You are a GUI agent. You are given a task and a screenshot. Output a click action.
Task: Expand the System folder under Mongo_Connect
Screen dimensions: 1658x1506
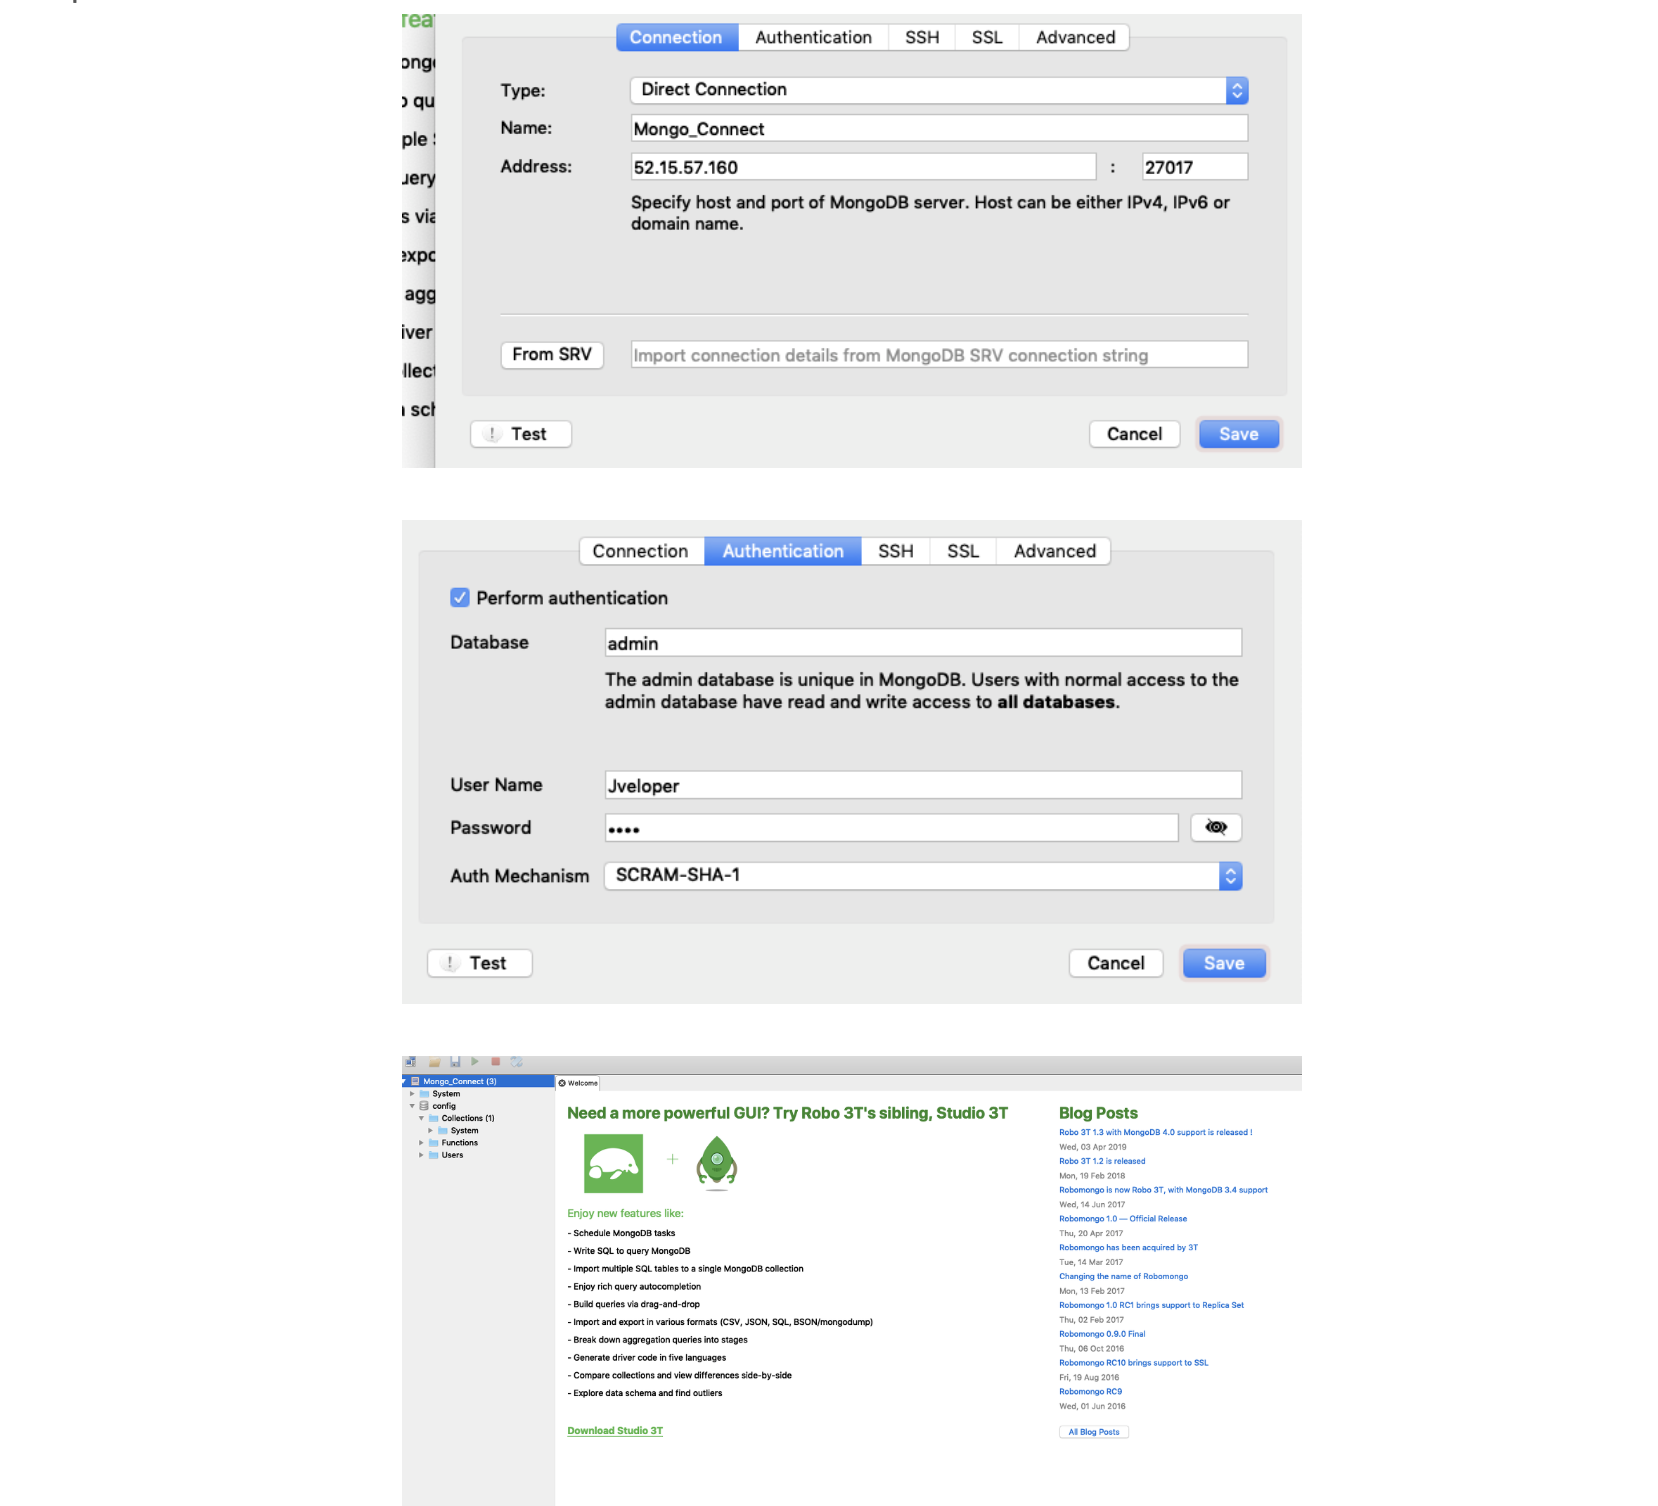tap(412, 1094)
